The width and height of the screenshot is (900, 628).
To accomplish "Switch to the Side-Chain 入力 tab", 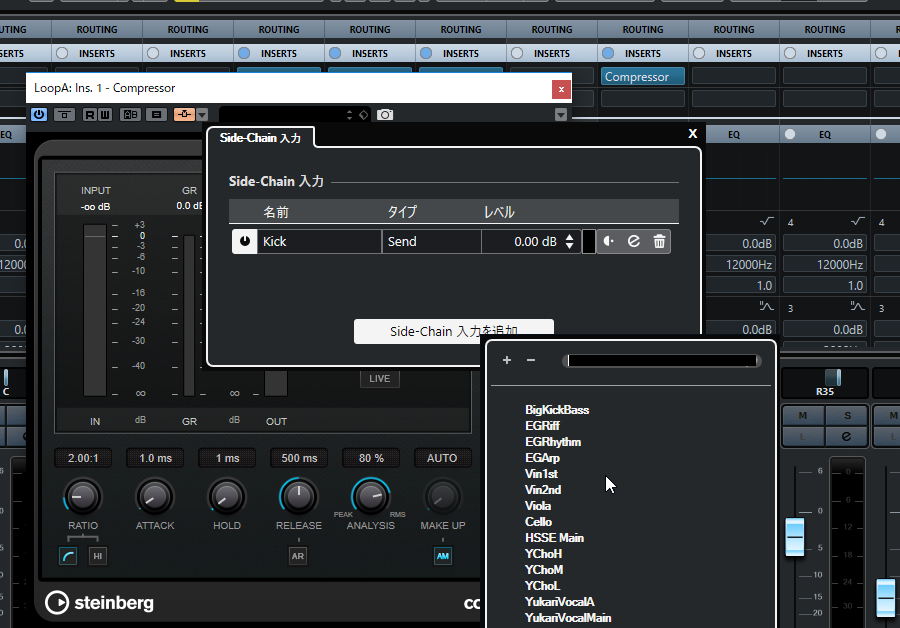I will (260, 138).
